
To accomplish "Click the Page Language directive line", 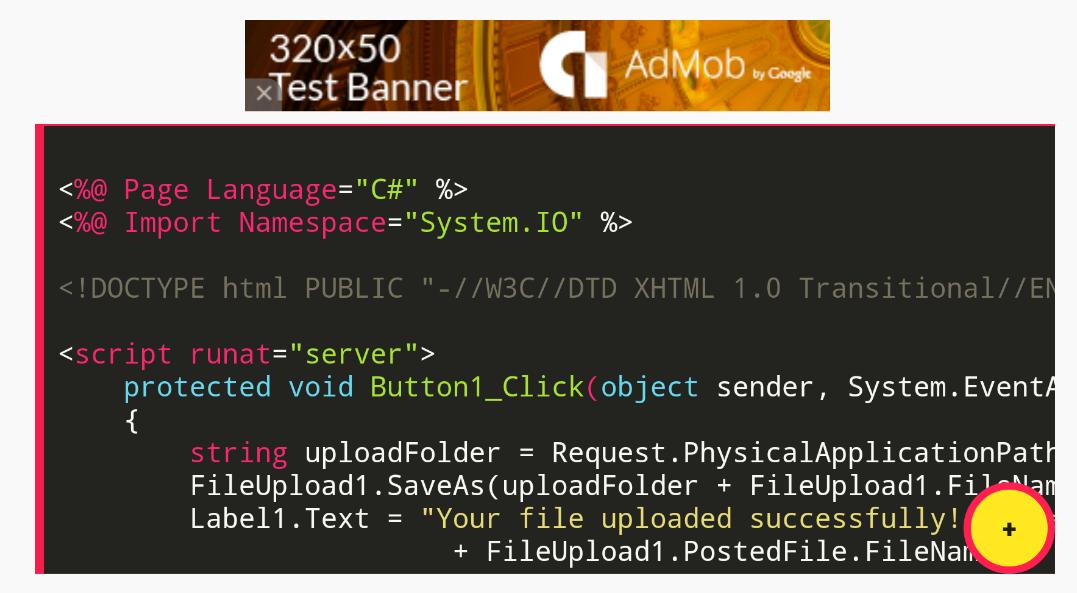I will pos(263,190).
